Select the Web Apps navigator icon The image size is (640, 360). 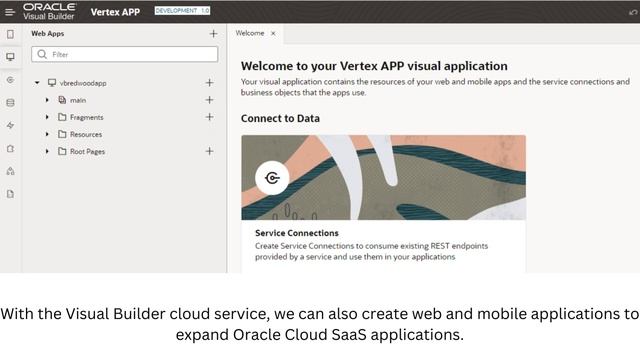[10, 57]
